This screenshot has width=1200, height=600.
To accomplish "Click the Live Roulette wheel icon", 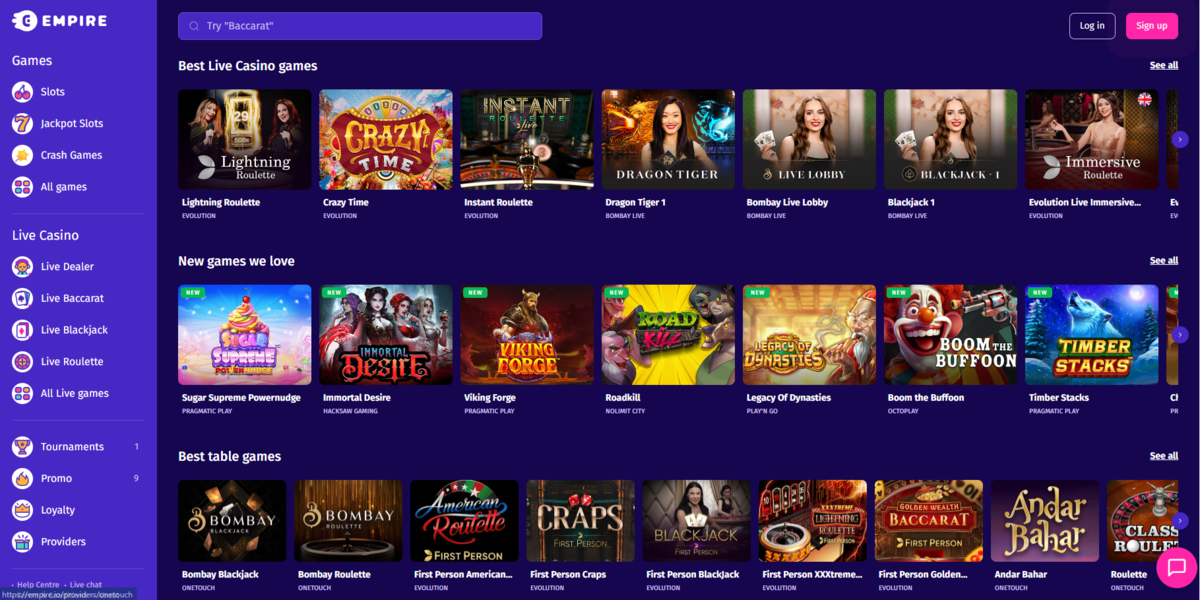I will point(22,362).
